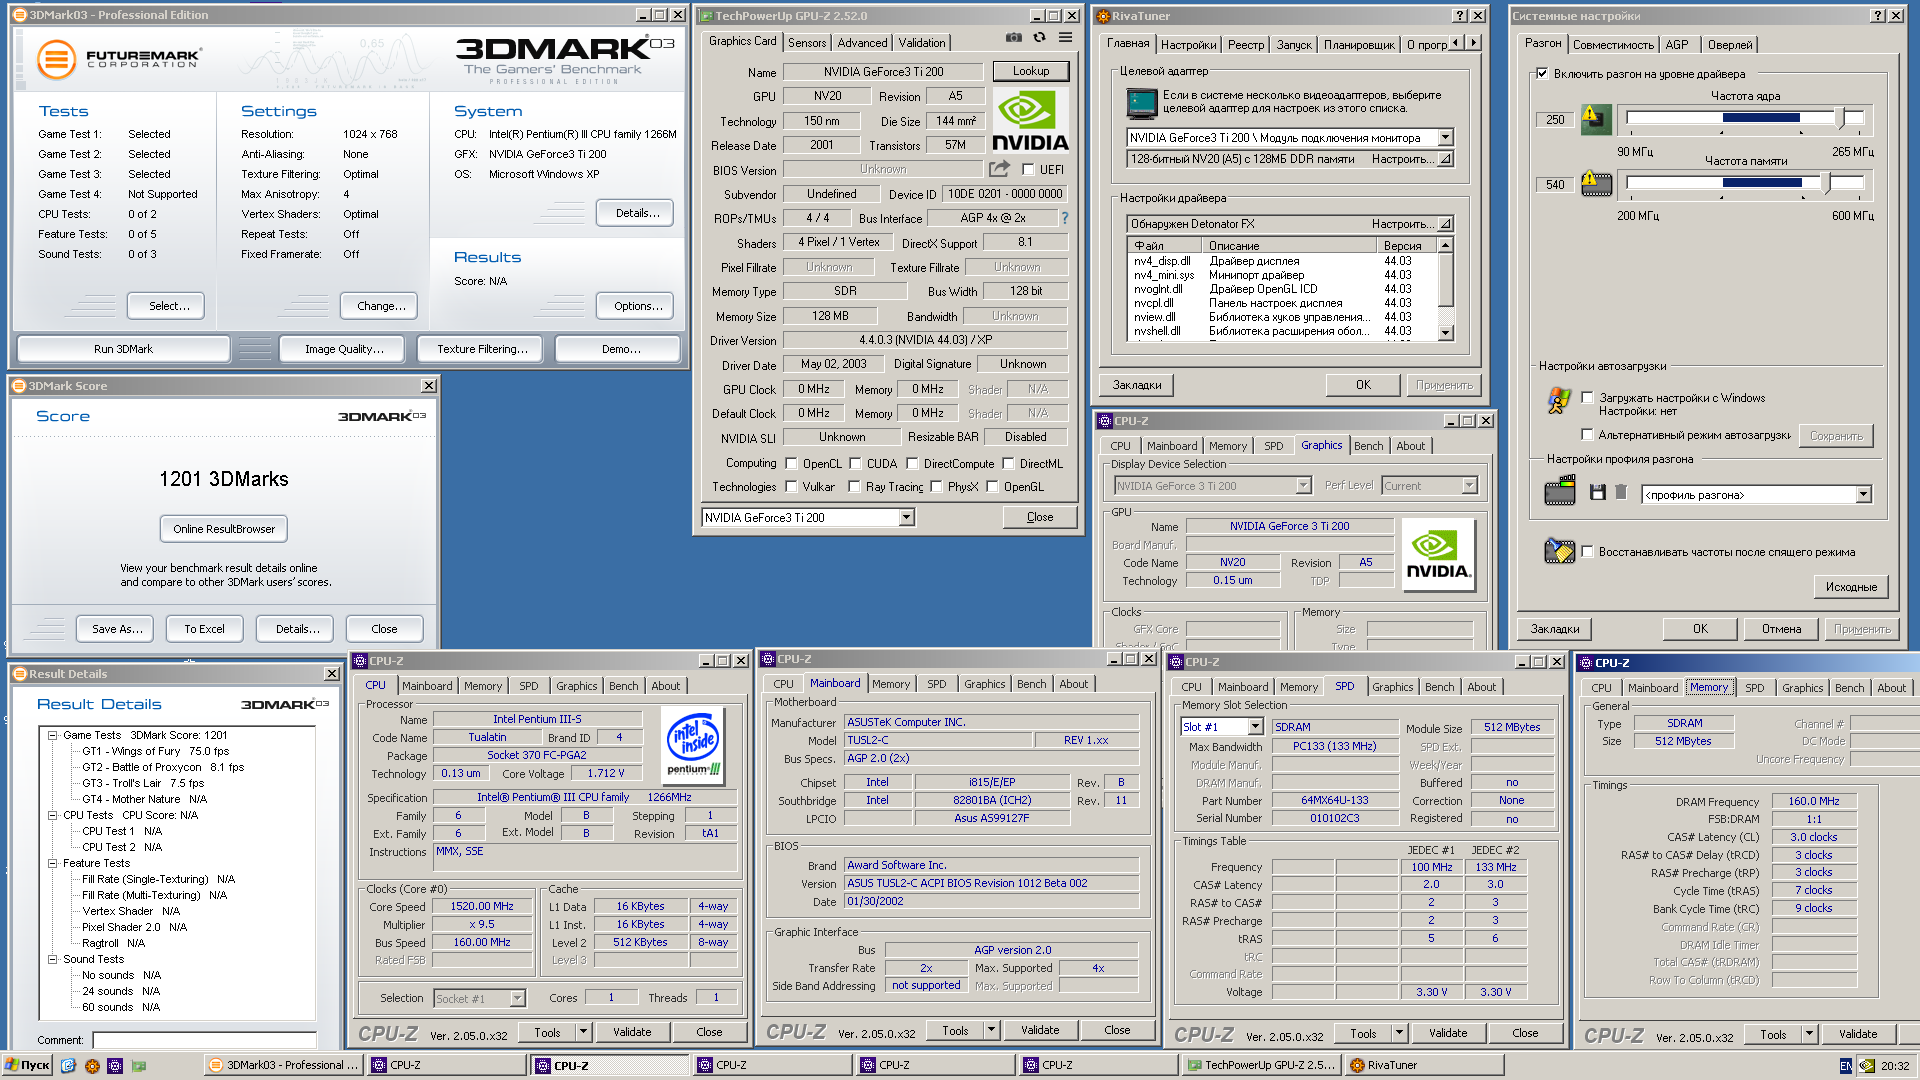Click adapter 'Настроить...' triangle button in RivaTuner
This screenshot has width=1920, height=1080.
click(x=1446, y=159)
